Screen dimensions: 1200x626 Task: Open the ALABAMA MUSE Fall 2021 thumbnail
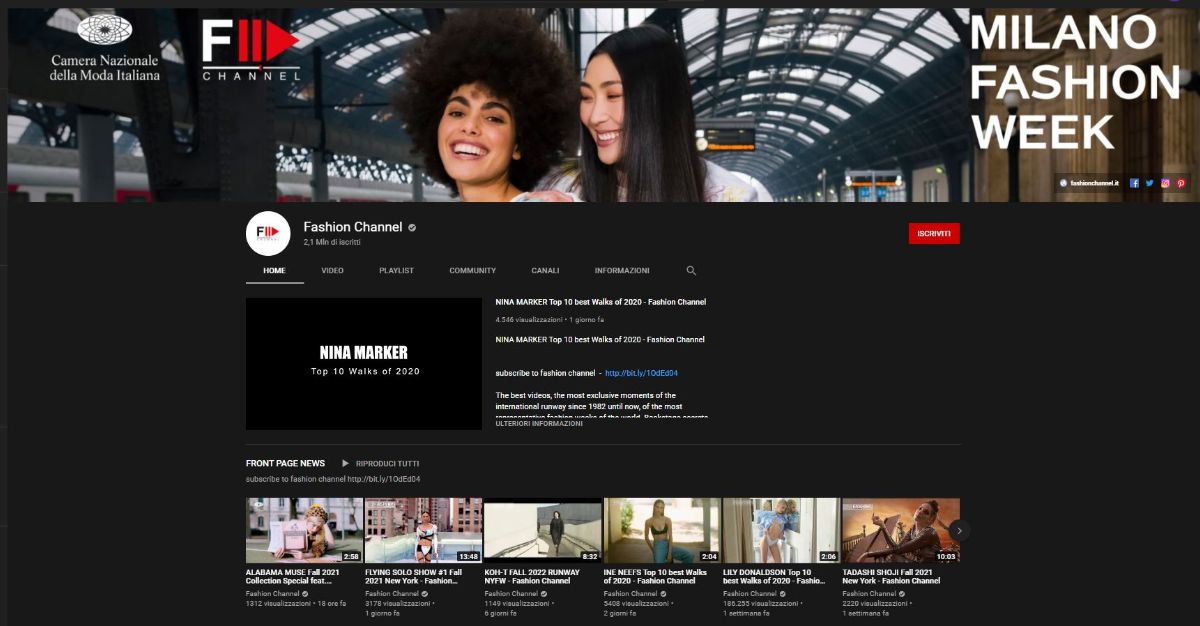(x=304, y=530)
